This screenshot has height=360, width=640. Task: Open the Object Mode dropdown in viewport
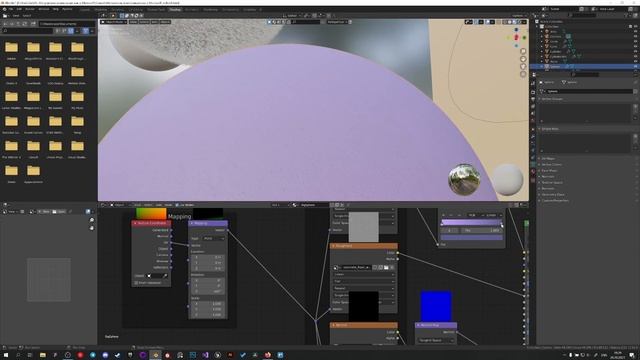[114, 22]
